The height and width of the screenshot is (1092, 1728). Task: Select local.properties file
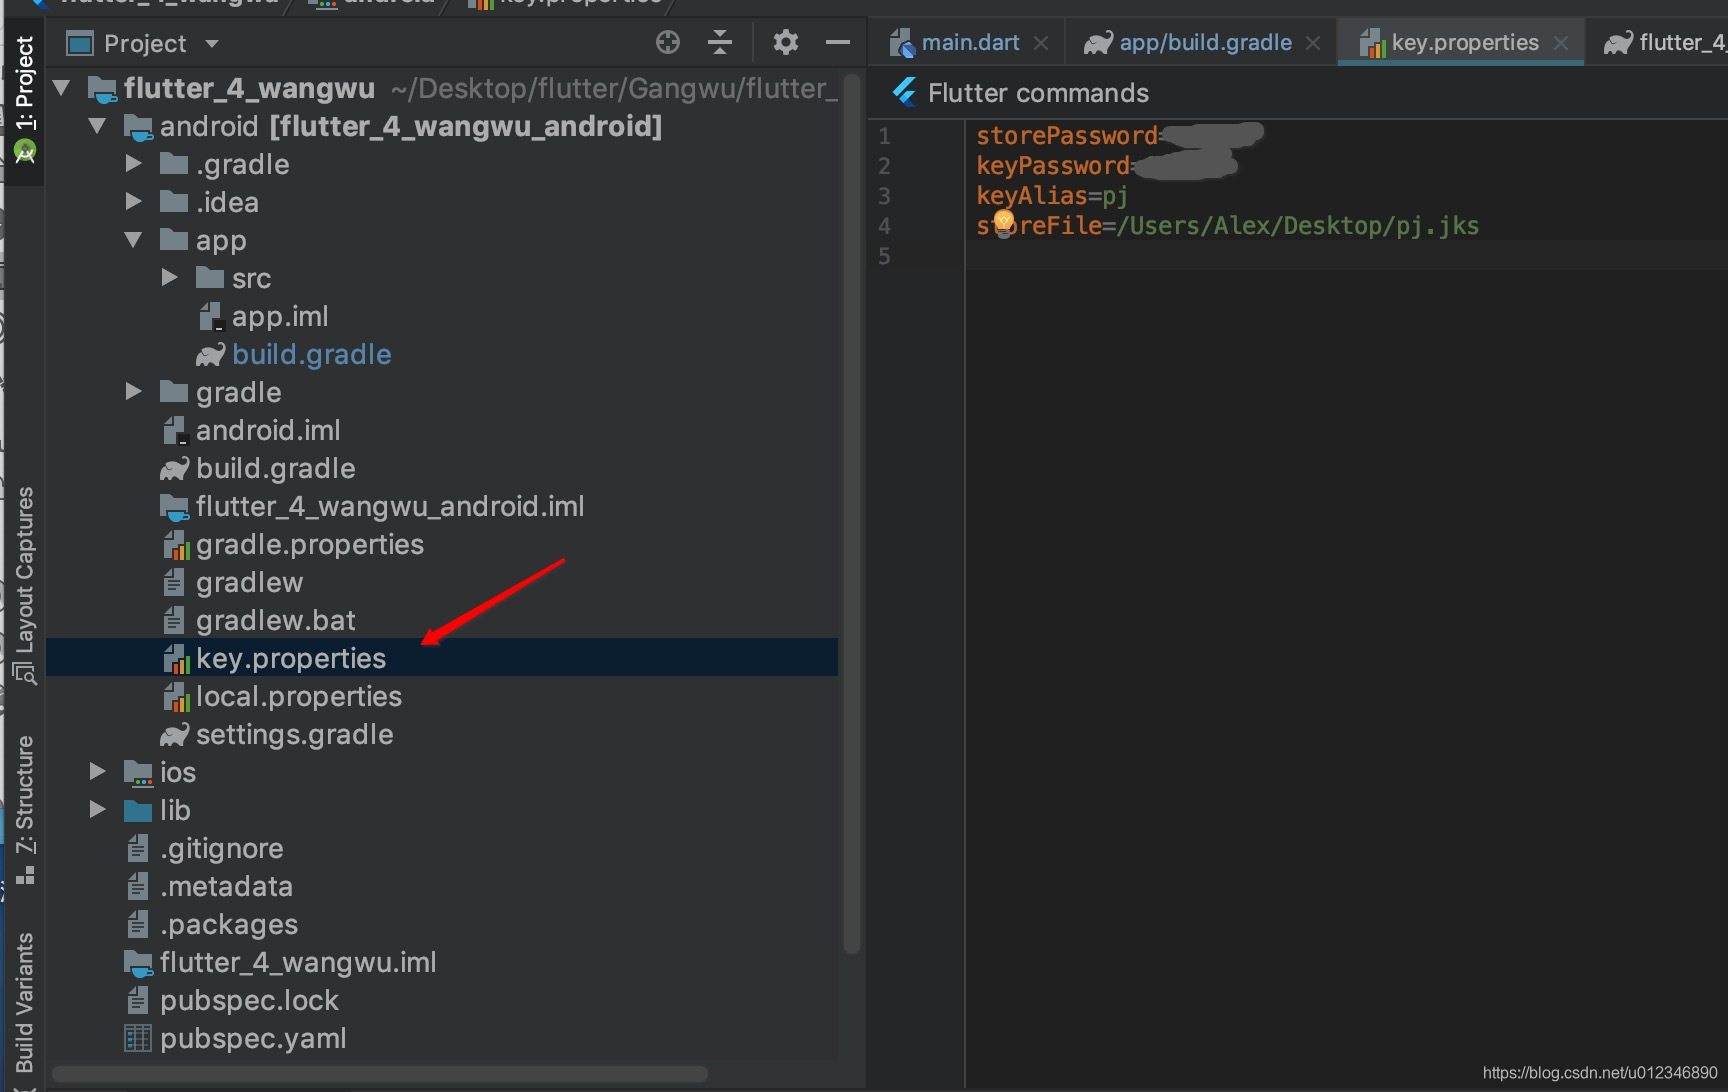click(299, 697)
